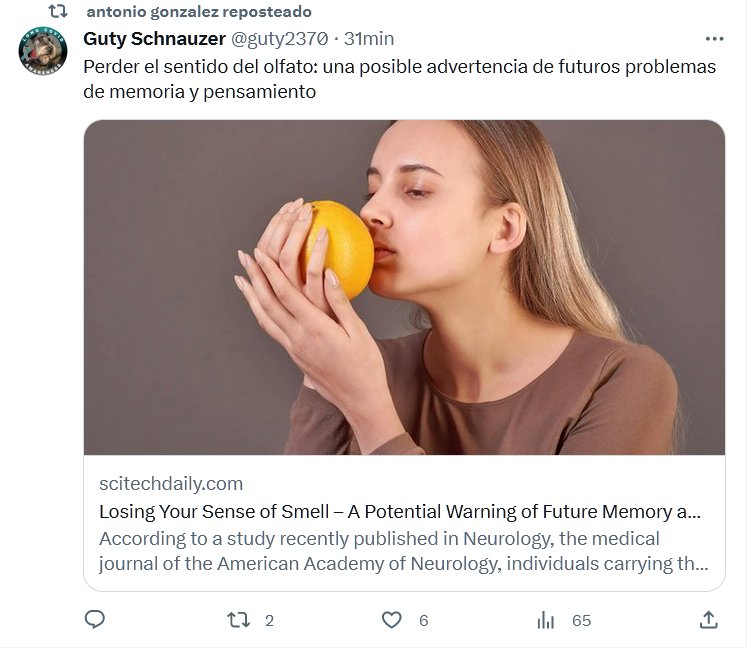The width and height of the screenshot is (748, 648).
Task: Open the three-dot more options menu
Action: click(x=714, y=39)
